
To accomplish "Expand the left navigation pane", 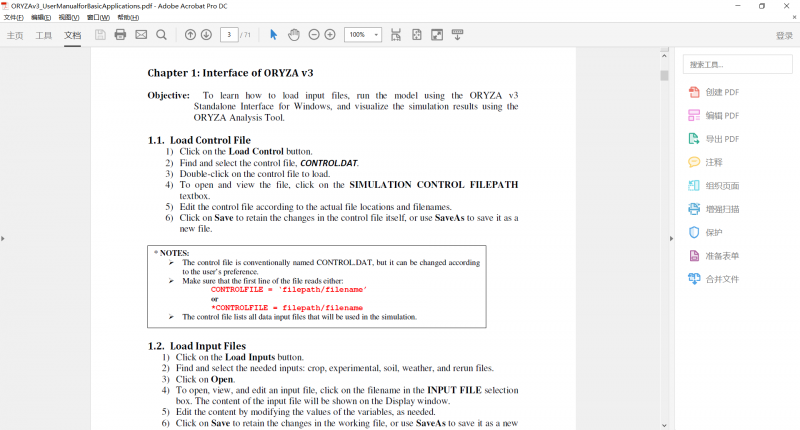I will [3, 238].
